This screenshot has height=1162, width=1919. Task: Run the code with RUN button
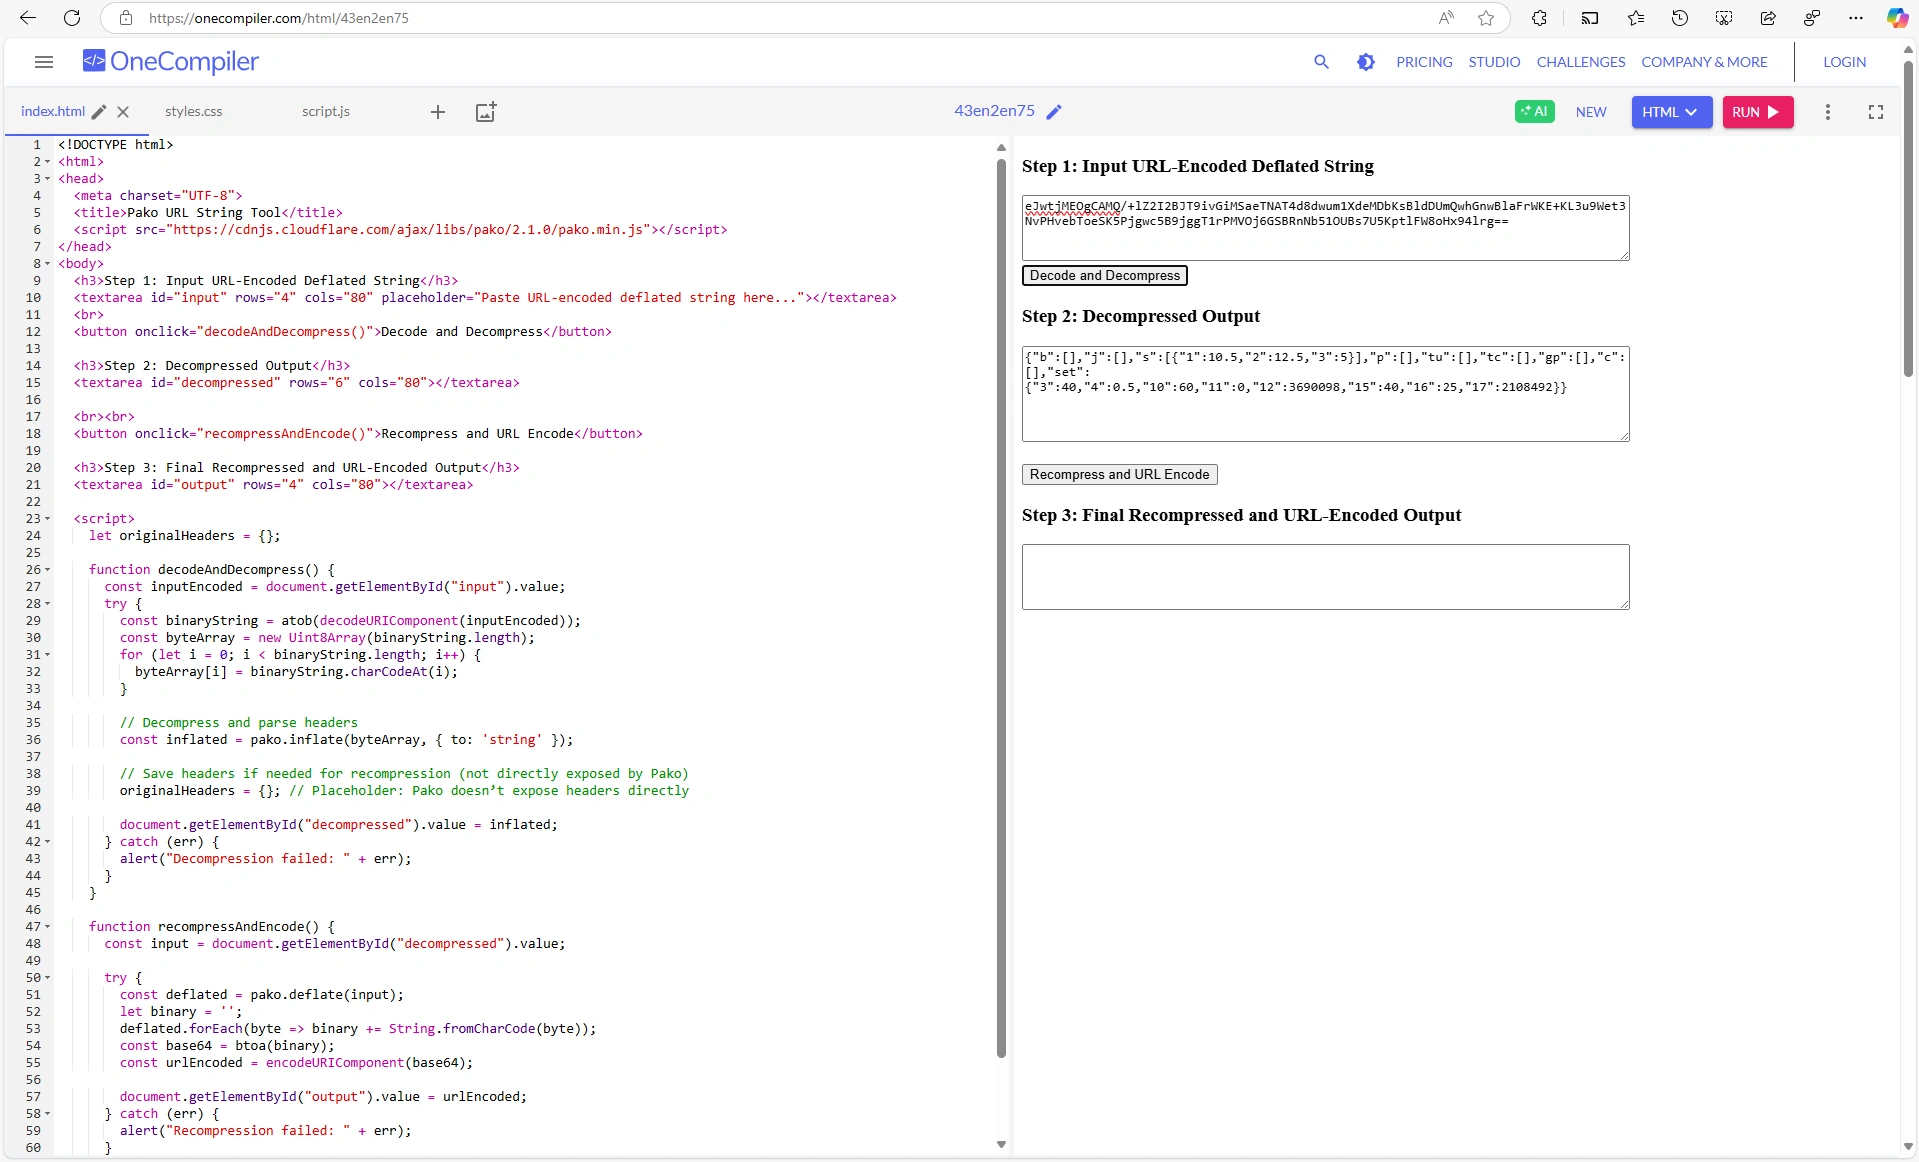1757,112
